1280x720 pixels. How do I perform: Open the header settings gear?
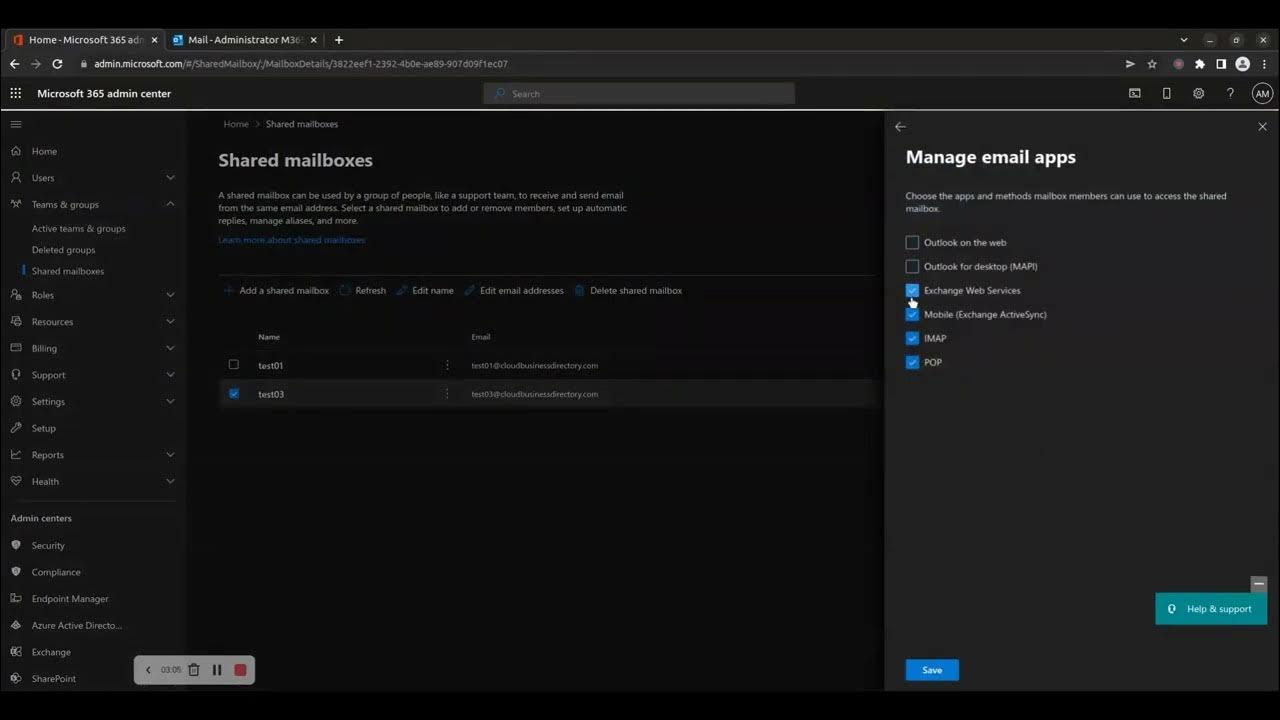1198,93
